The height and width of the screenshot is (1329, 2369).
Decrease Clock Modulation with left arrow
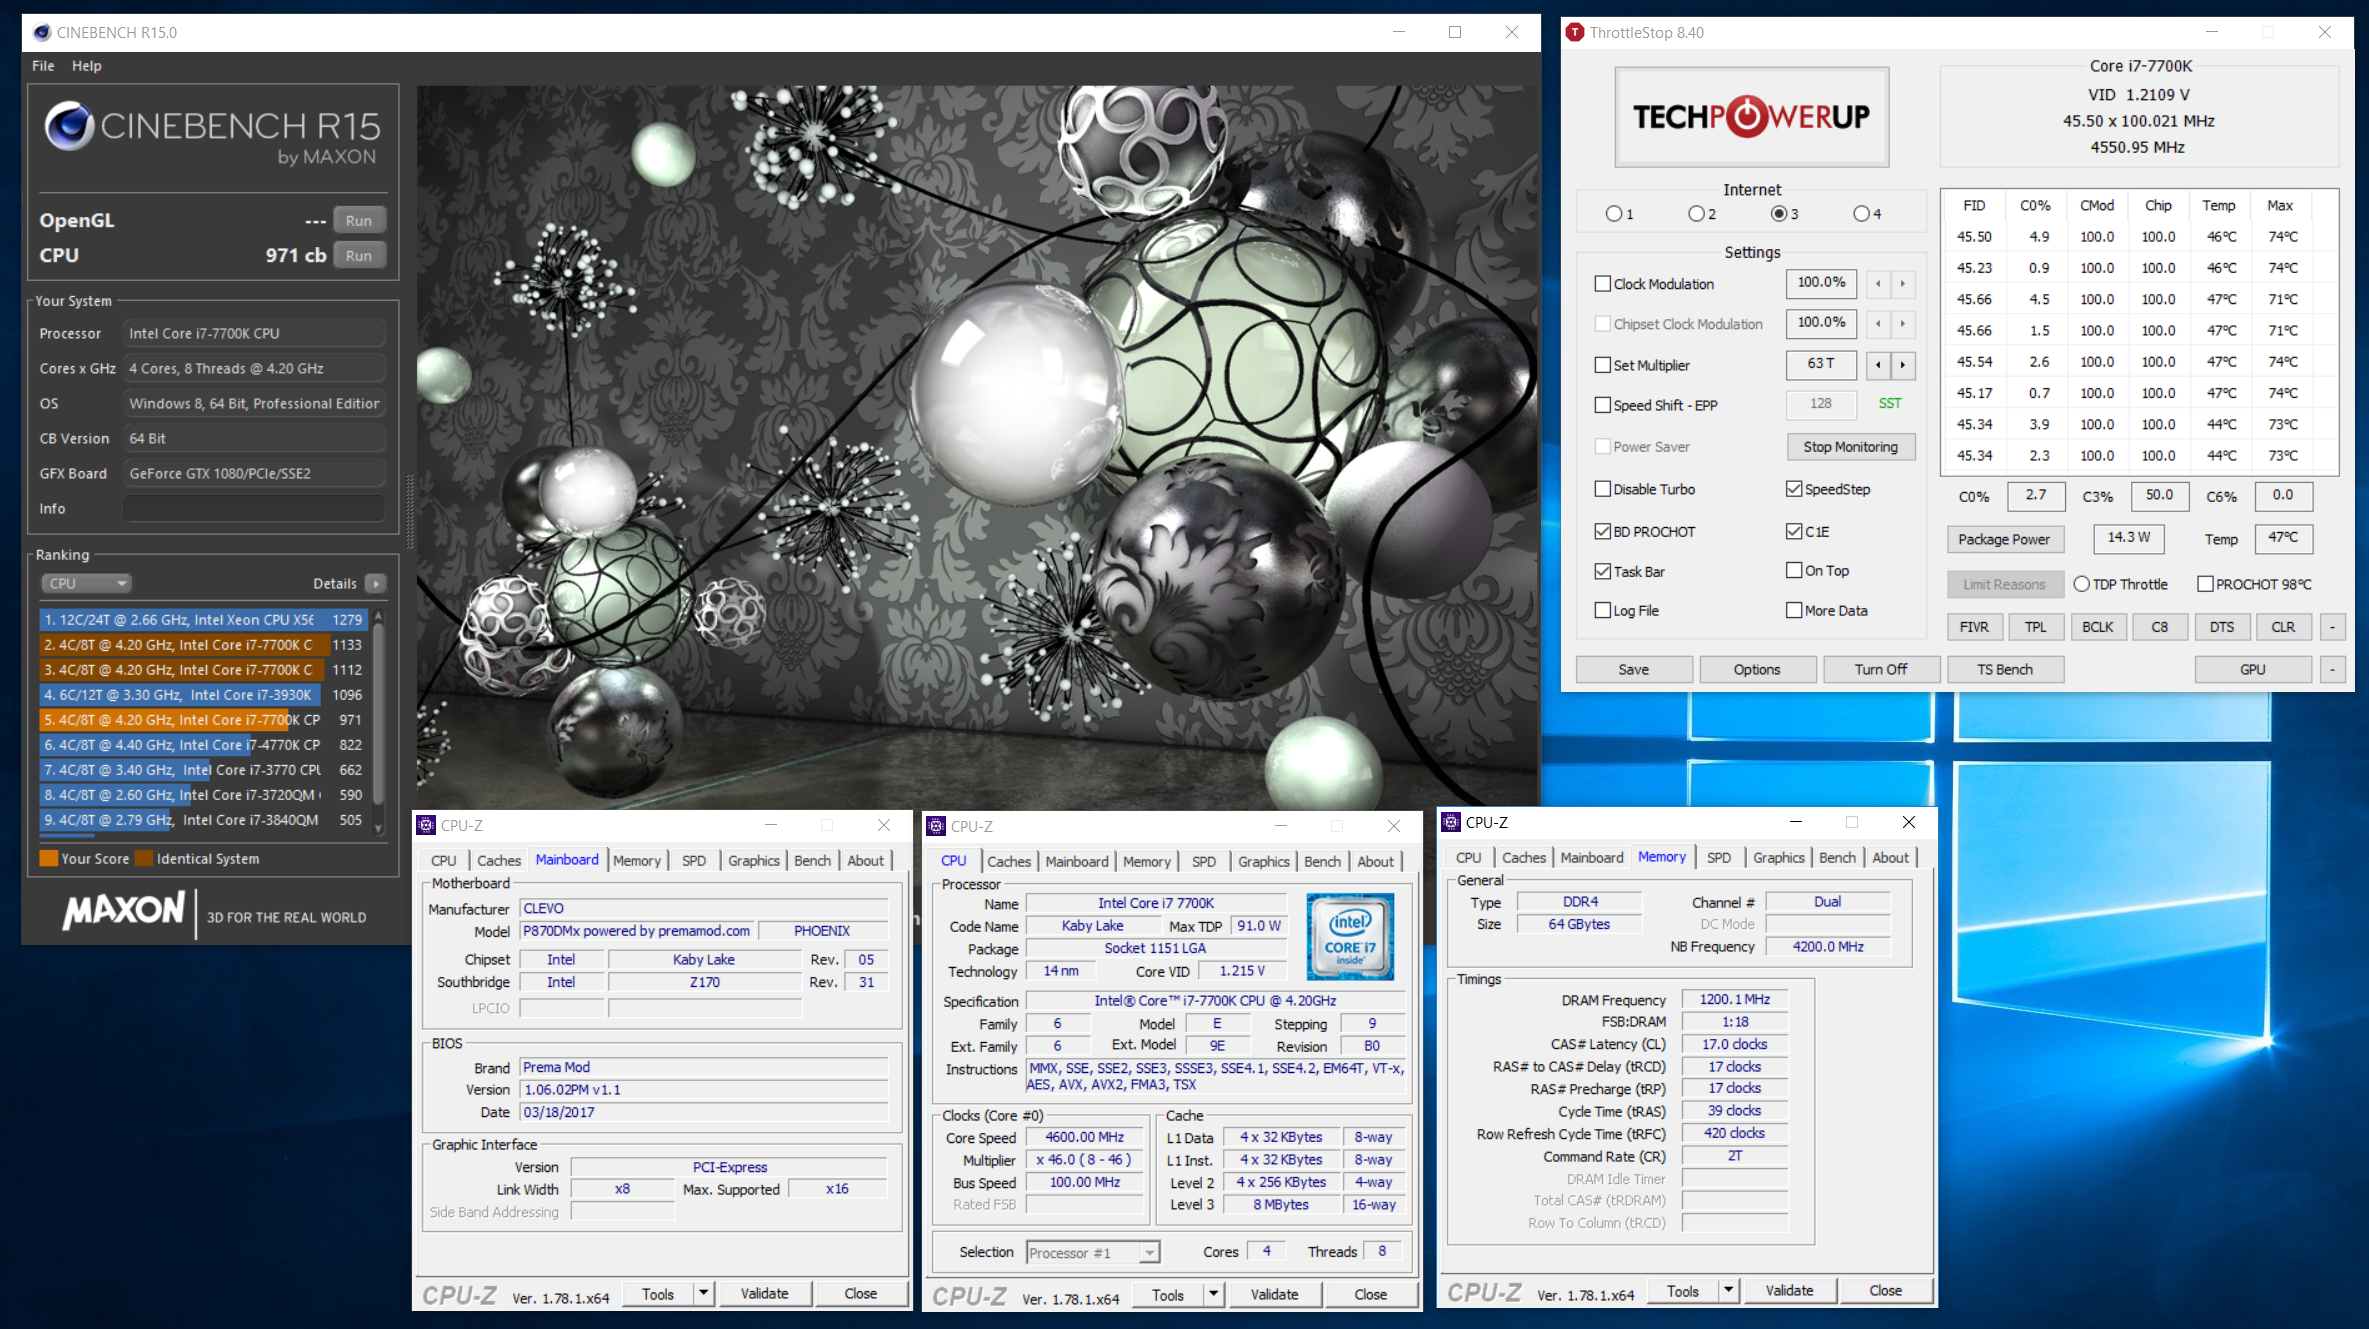(1878, 284)
